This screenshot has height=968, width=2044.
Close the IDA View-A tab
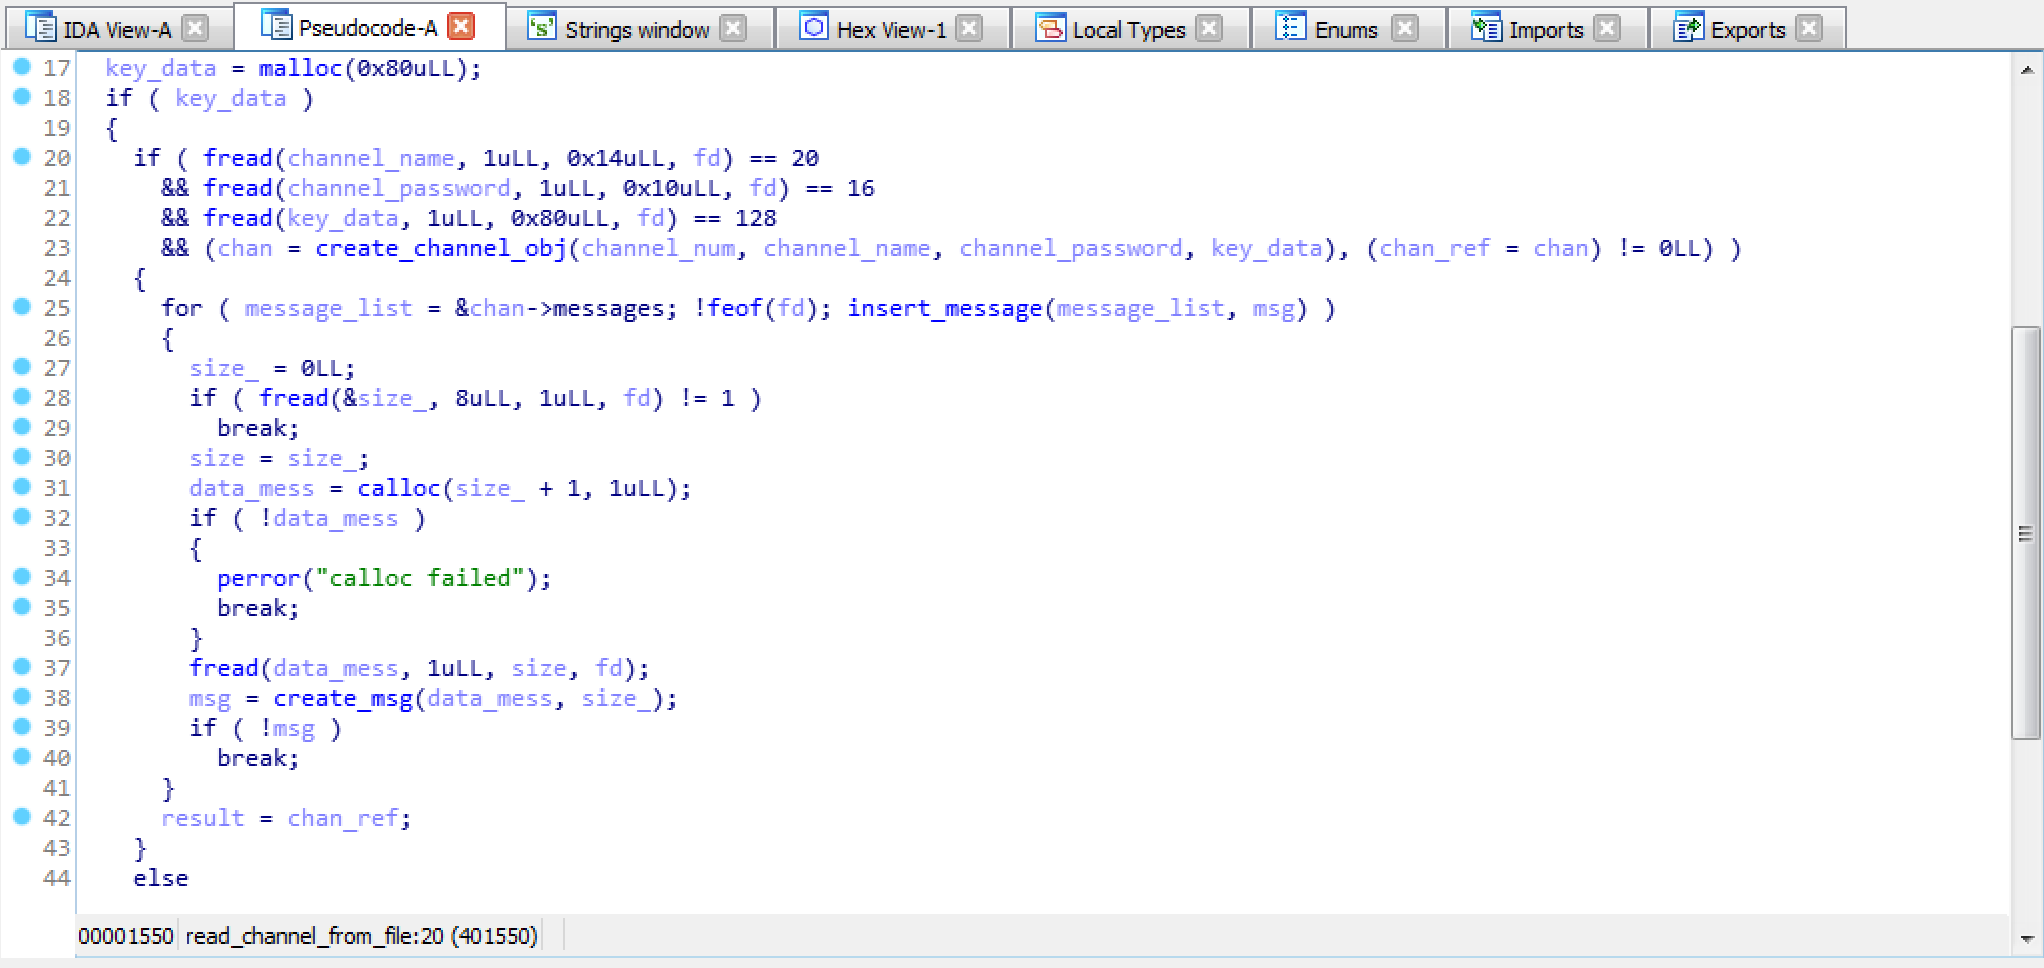(196, 28)
